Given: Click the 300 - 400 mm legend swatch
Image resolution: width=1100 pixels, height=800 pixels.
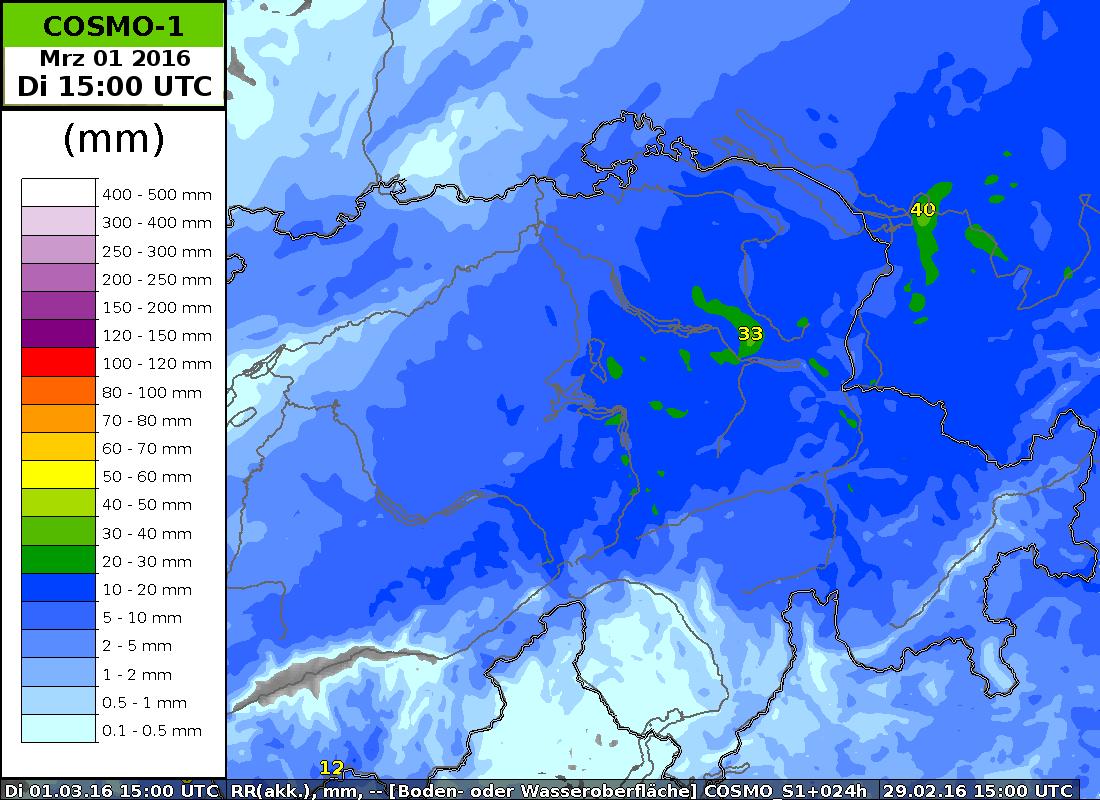Looking at the screenshot, I should 59,221.
